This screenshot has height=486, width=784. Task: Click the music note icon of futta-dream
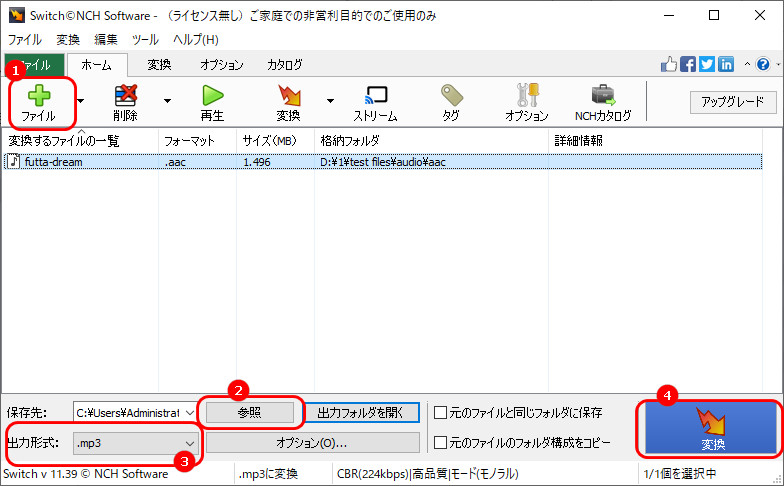(x=14, y=162)
